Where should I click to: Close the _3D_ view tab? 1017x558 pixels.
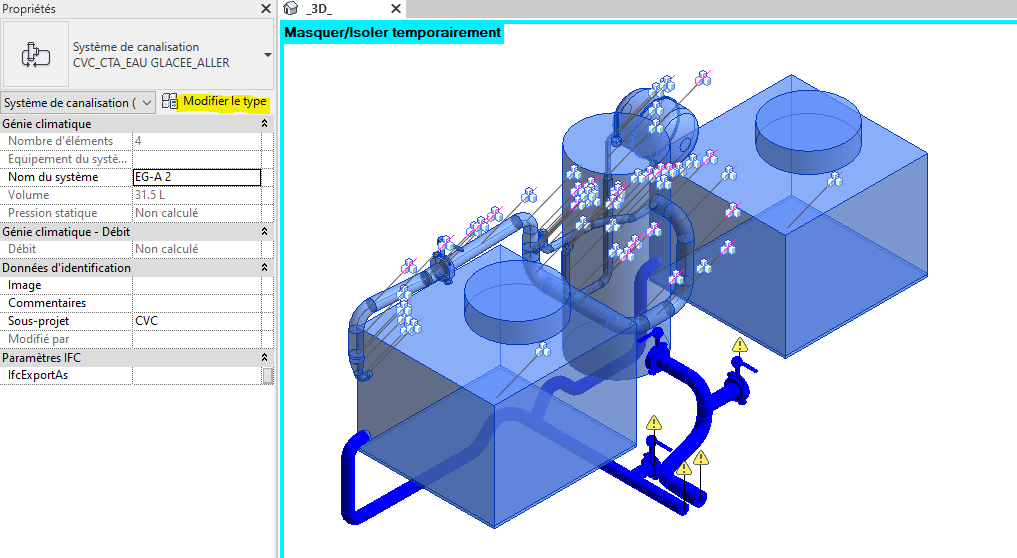pyautogui.click(x=396, y=9)
